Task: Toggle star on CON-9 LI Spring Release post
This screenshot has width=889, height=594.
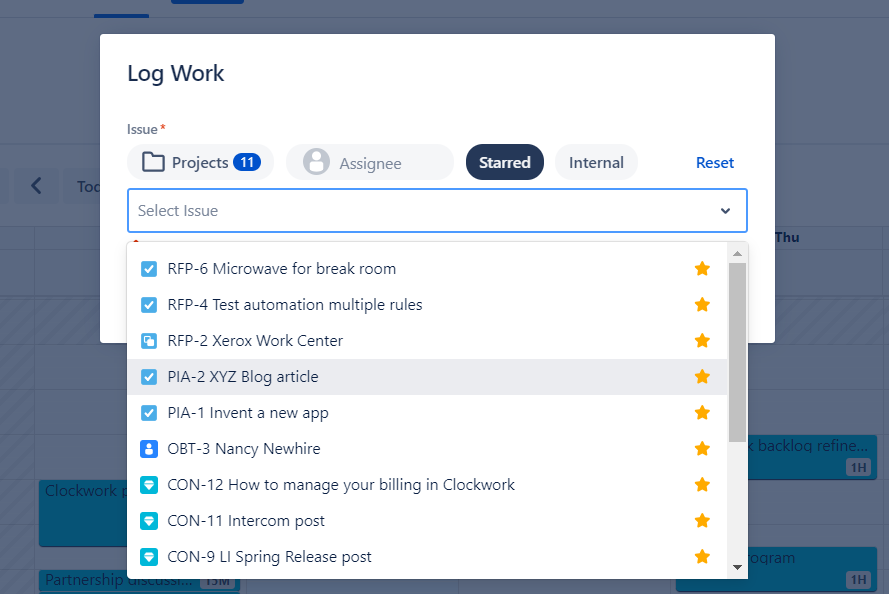Action: pos(702,557)
